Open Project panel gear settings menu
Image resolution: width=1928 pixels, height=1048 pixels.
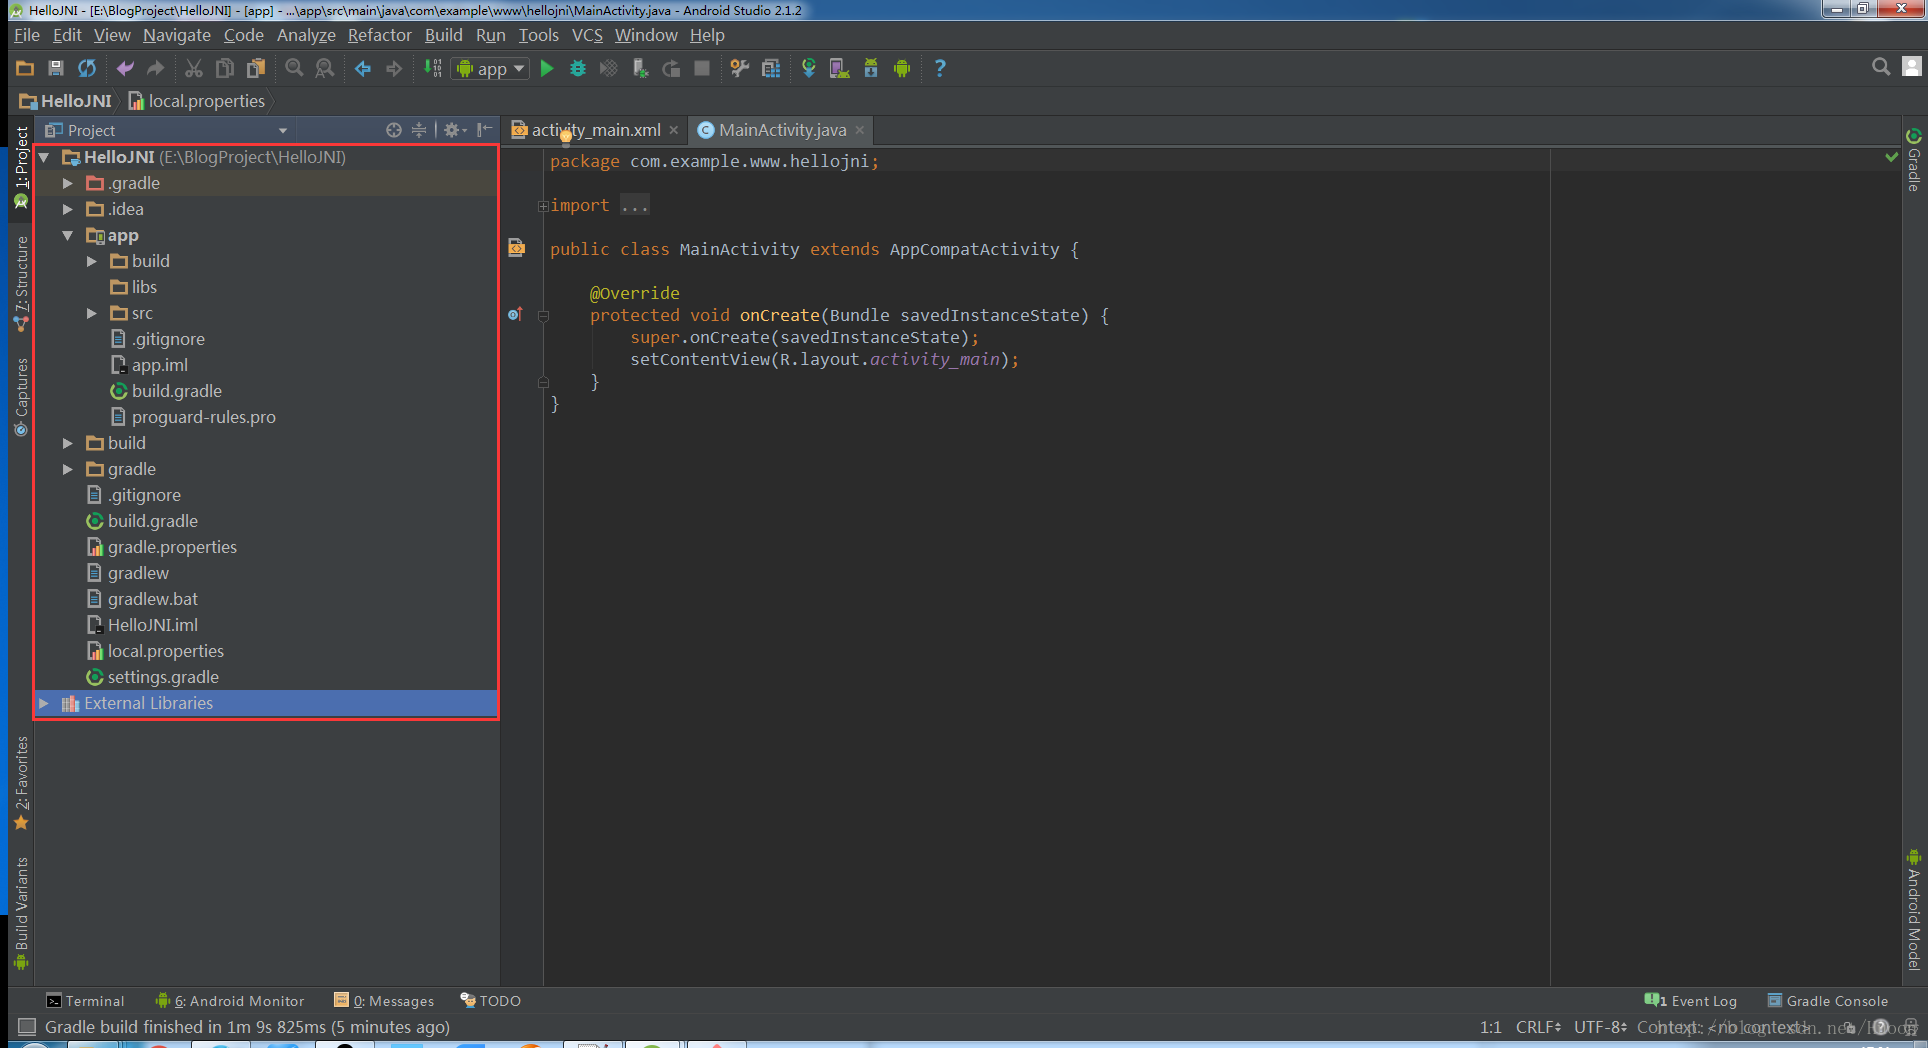click(455, 130)
